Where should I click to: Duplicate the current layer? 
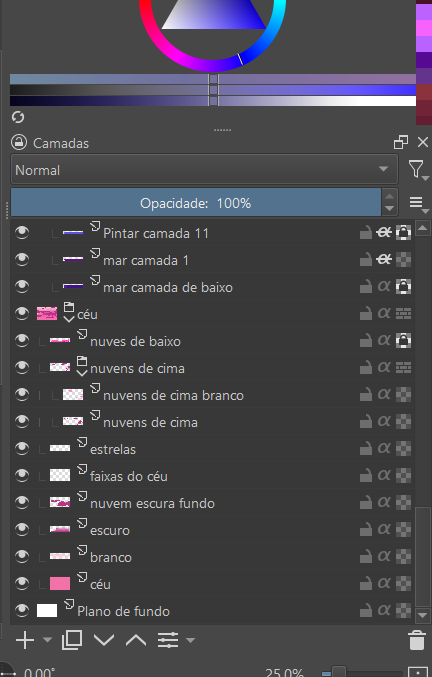[x=72, y=640]
